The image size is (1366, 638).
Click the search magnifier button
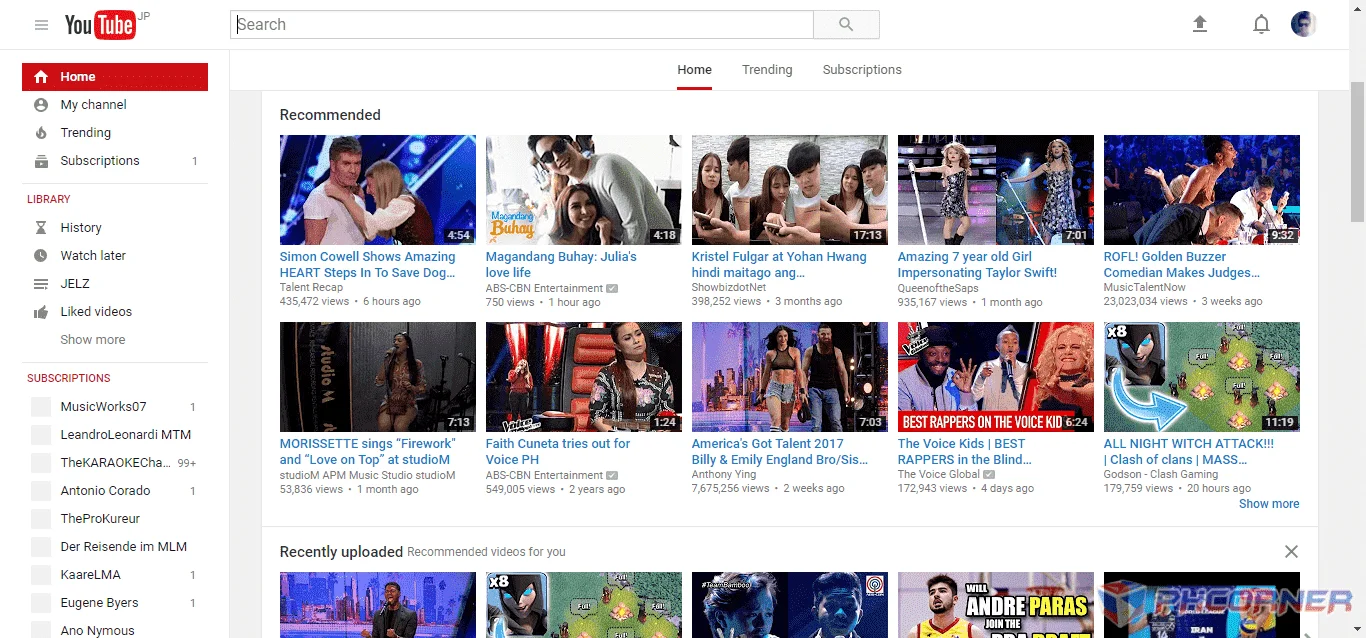pyautogui.click(x=846, y=24)
